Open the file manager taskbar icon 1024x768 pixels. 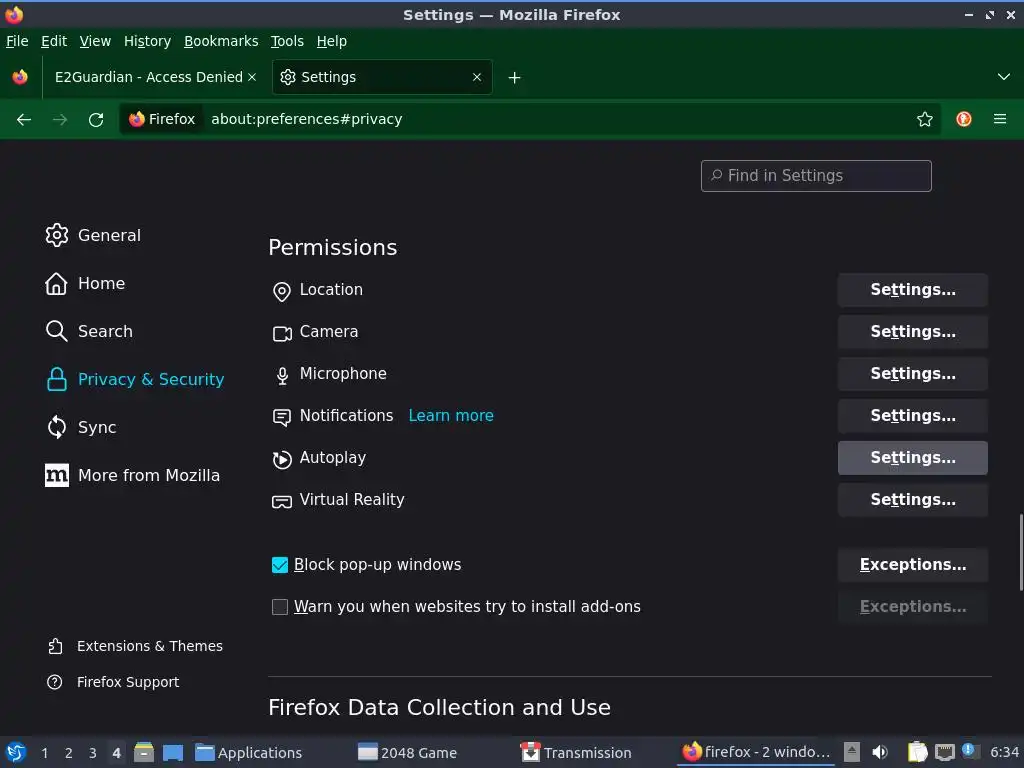(x=144, y=752)
